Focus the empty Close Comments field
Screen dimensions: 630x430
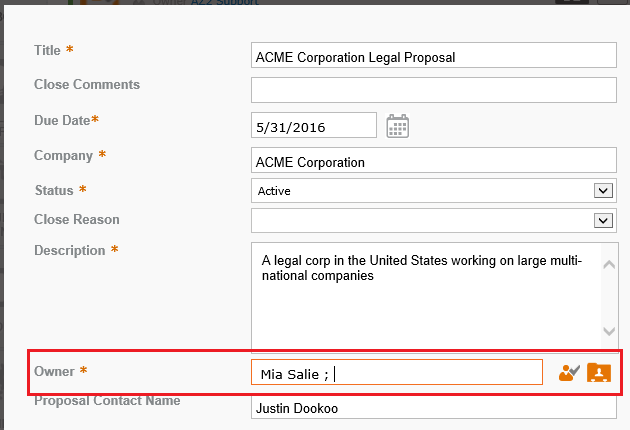click(x=434, y=90)
